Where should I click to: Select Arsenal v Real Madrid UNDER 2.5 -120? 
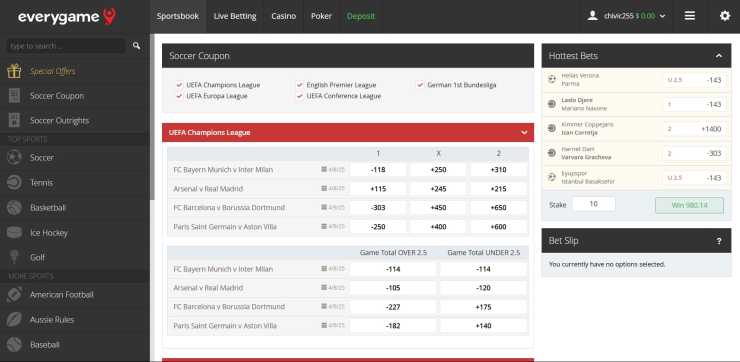[x=484, y=288]
